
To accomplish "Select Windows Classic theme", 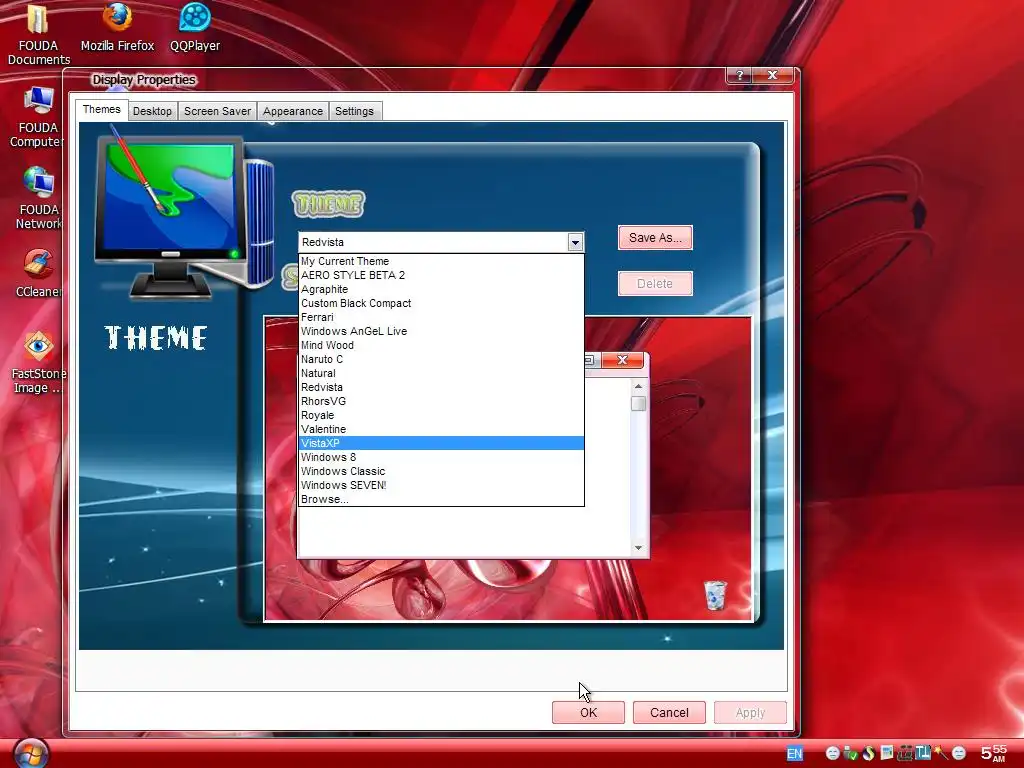I will tap(441, 472).
